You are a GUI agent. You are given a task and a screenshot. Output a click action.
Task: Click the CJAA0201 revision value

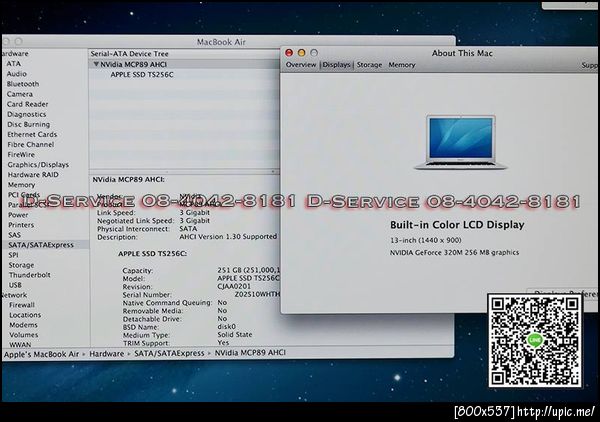click(x=234, y=287)
